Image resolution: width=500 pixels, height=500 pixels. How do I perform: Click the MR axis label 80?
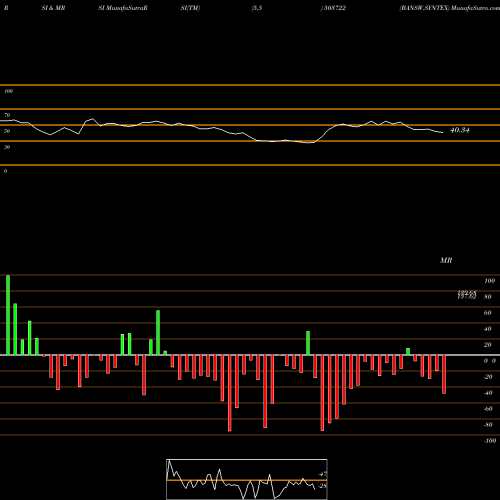(488, 297)
